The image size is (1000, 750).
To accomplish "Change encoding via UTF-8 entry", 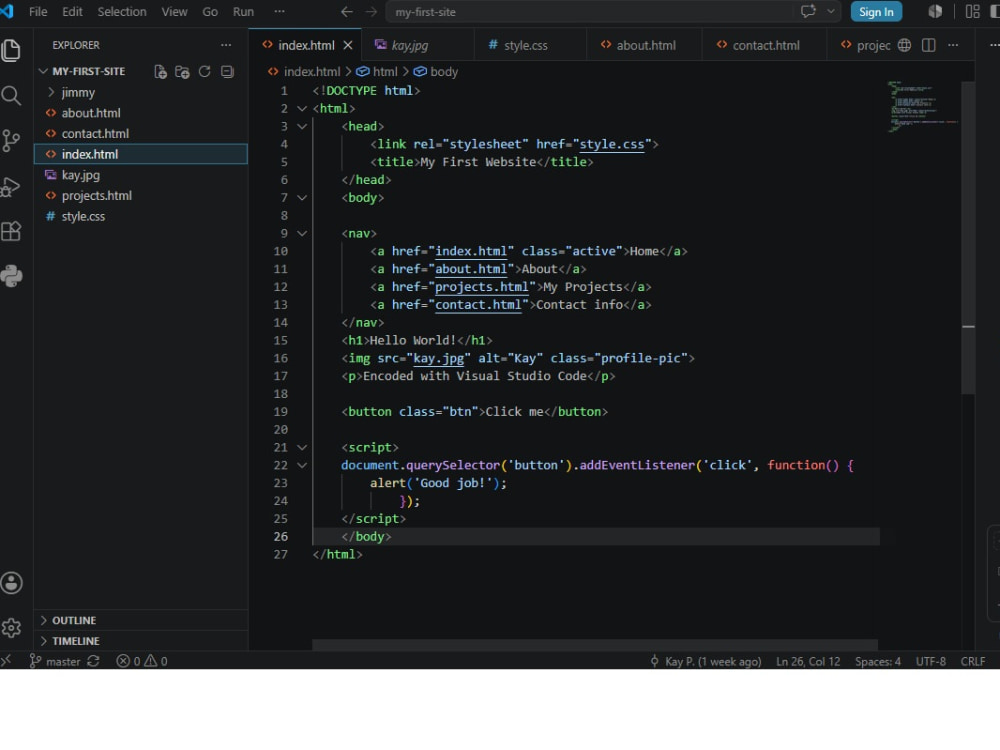I will [x=930, y=661].
